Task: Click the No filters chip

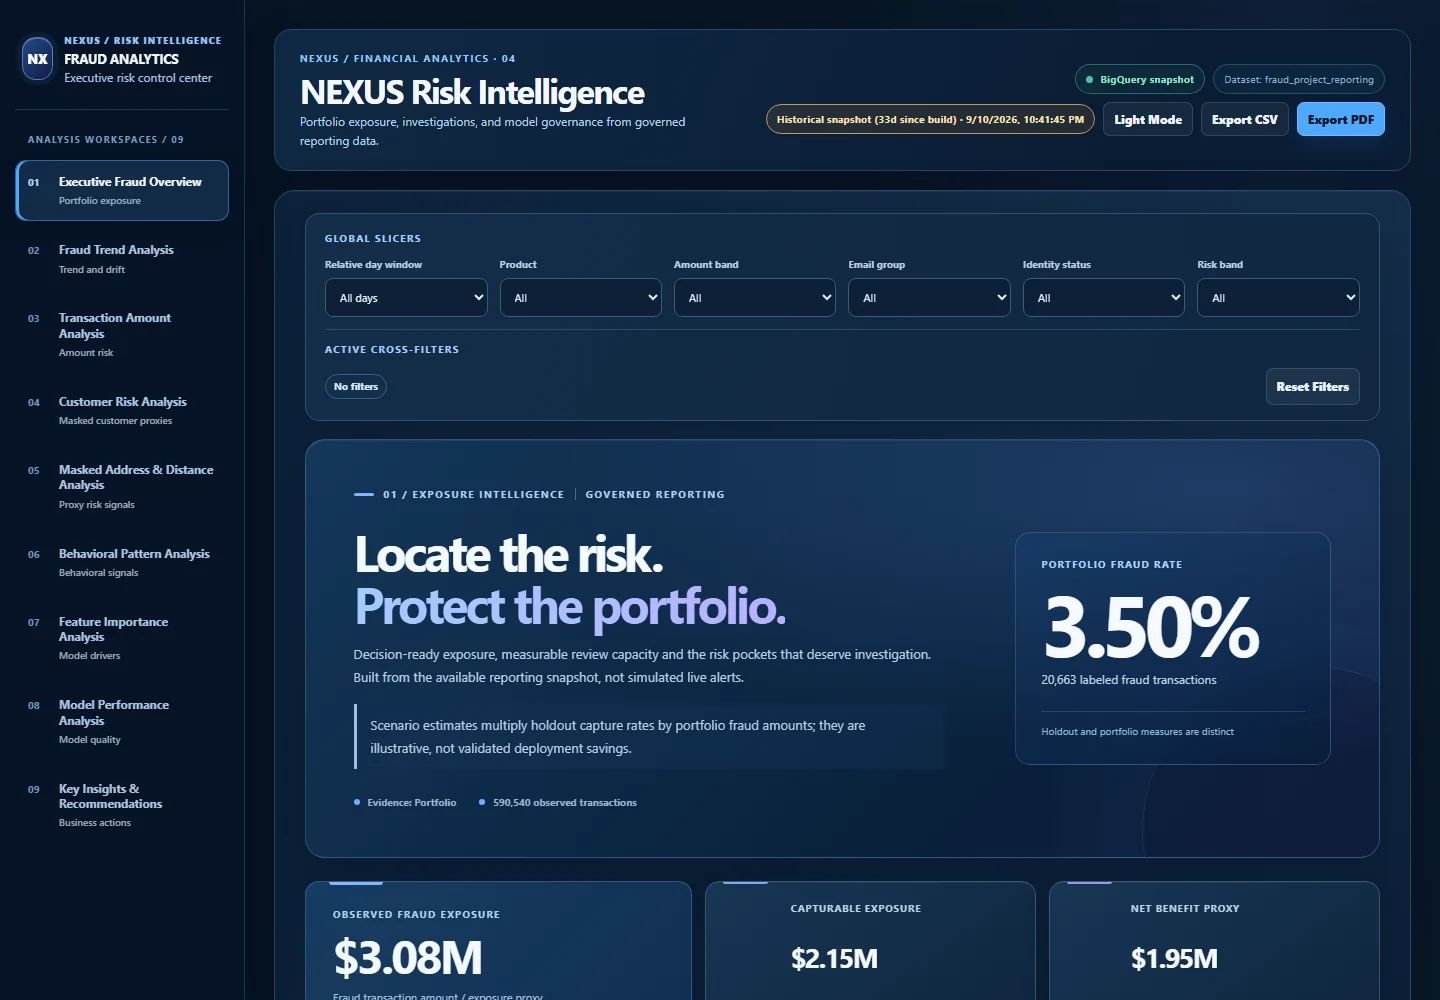Action: click(x=356, y=387)
